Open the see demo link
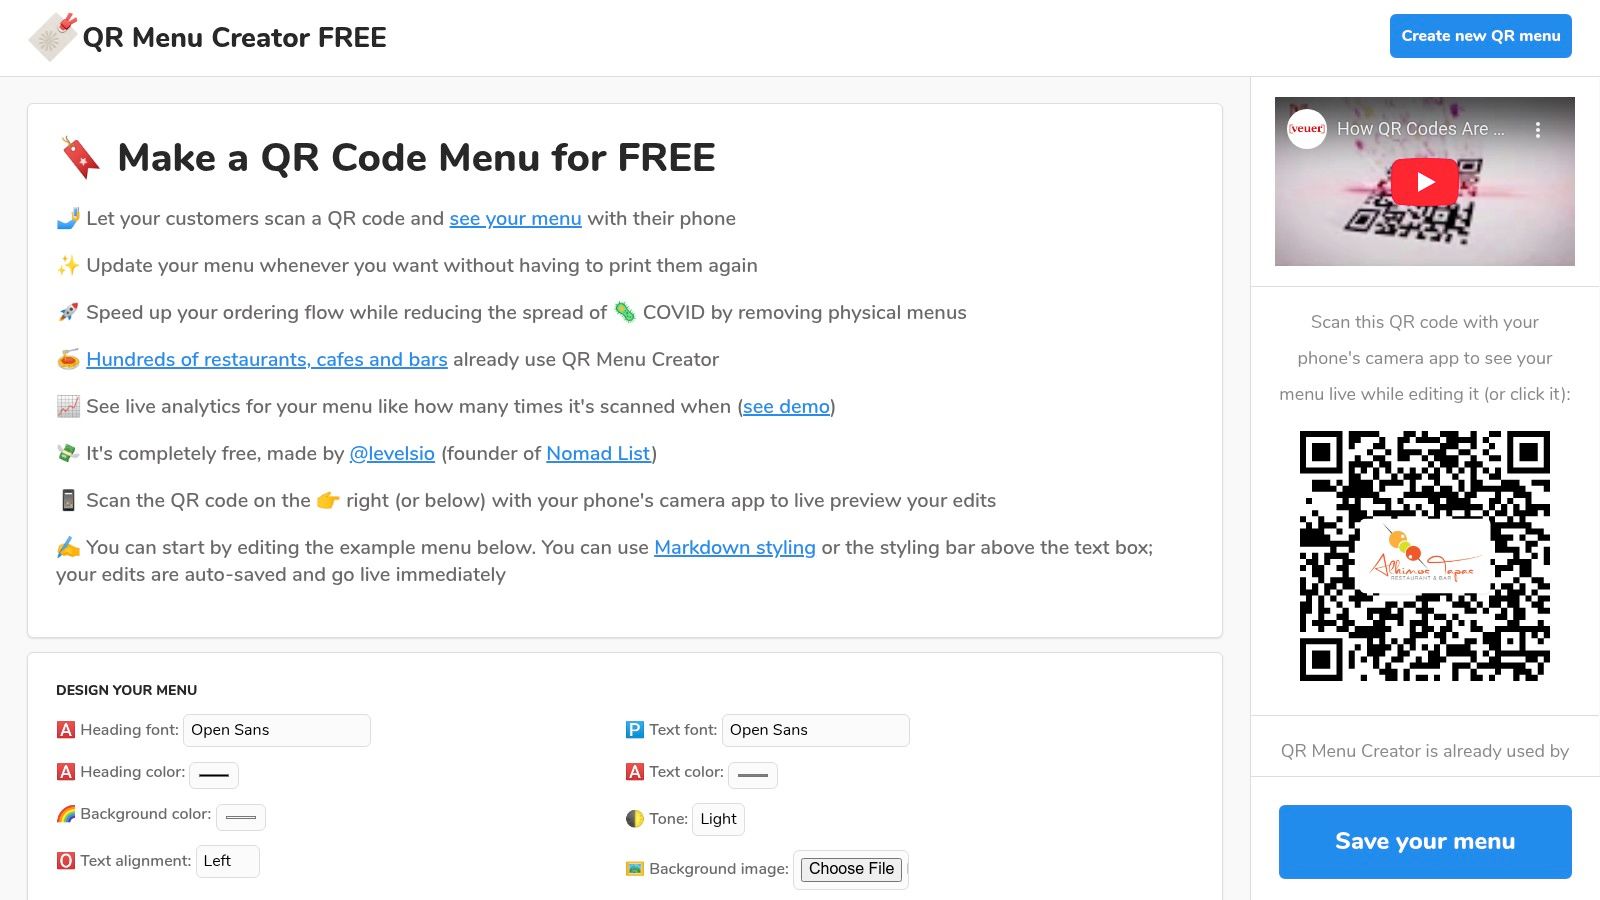Image resolution: width=1600 pixels, height=900 pixels. click(x=787, y=406)
